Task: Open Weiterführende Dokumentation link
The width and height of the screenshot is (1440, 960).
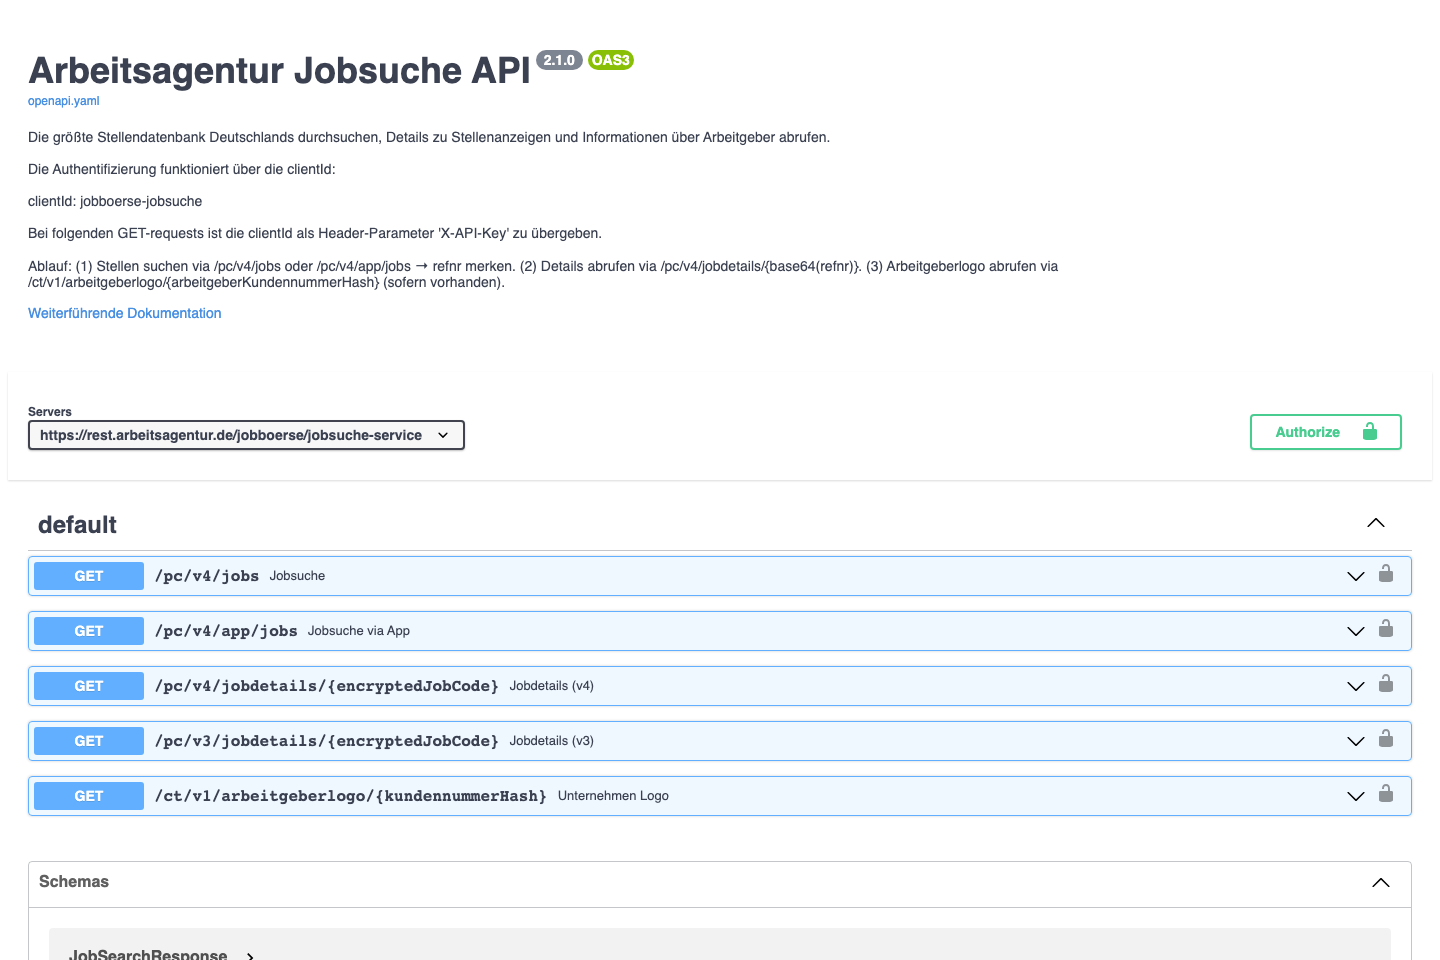Action: click(124, 313)
